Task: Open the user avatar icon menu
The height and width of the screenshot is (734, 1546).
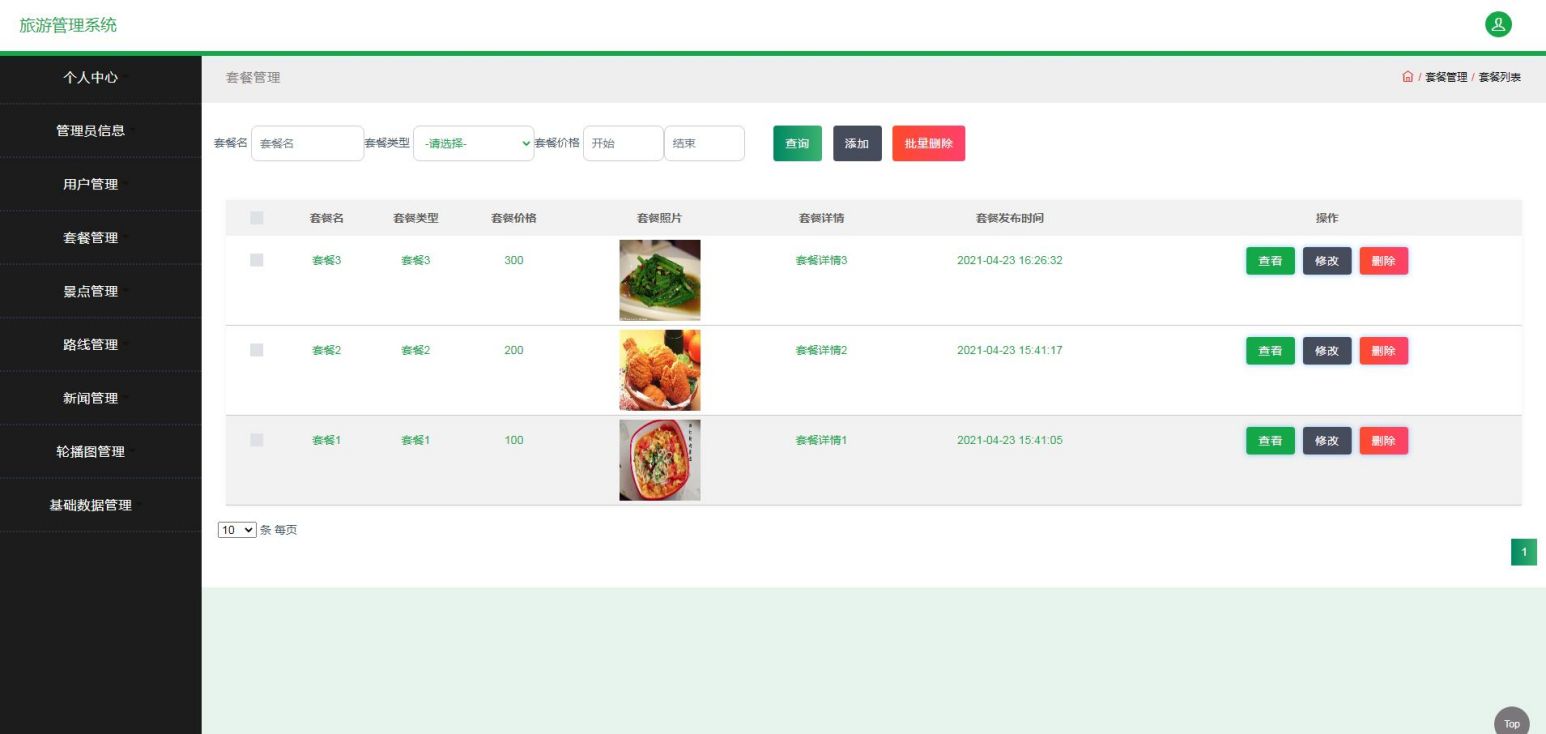Action: point(1498,25)
